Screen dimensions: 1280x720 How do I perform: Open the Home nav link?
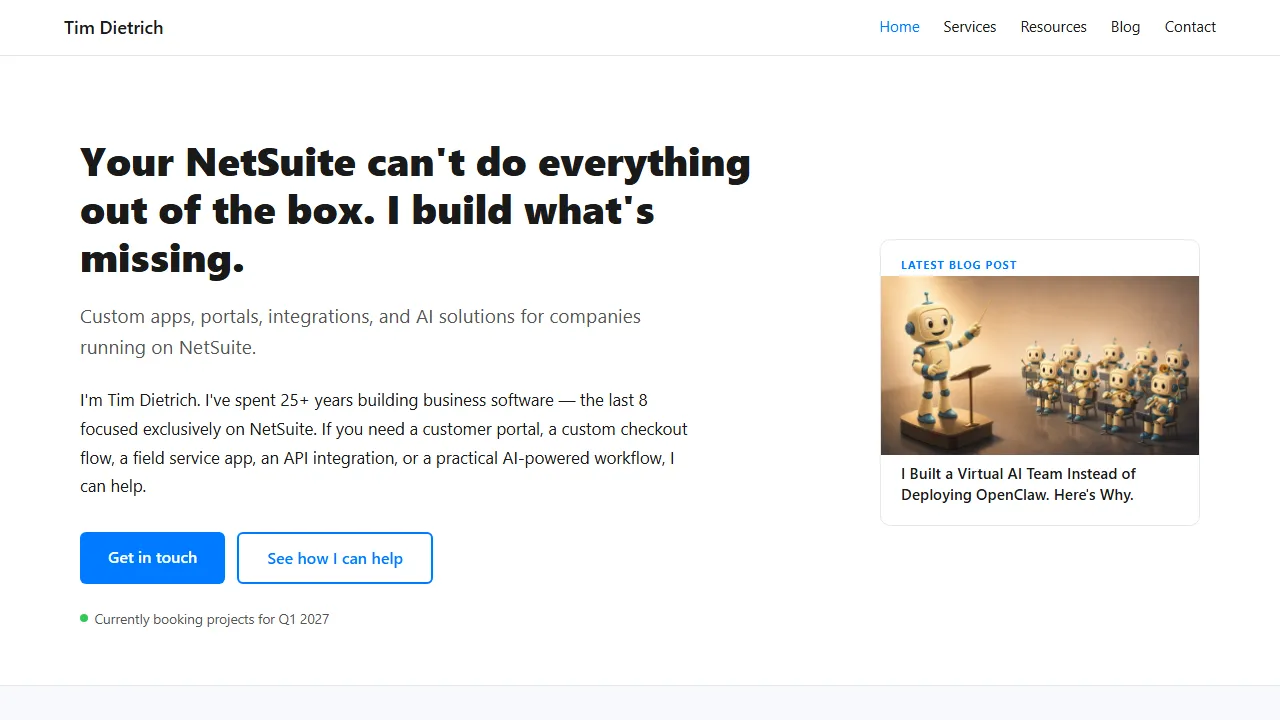point(899,27)
